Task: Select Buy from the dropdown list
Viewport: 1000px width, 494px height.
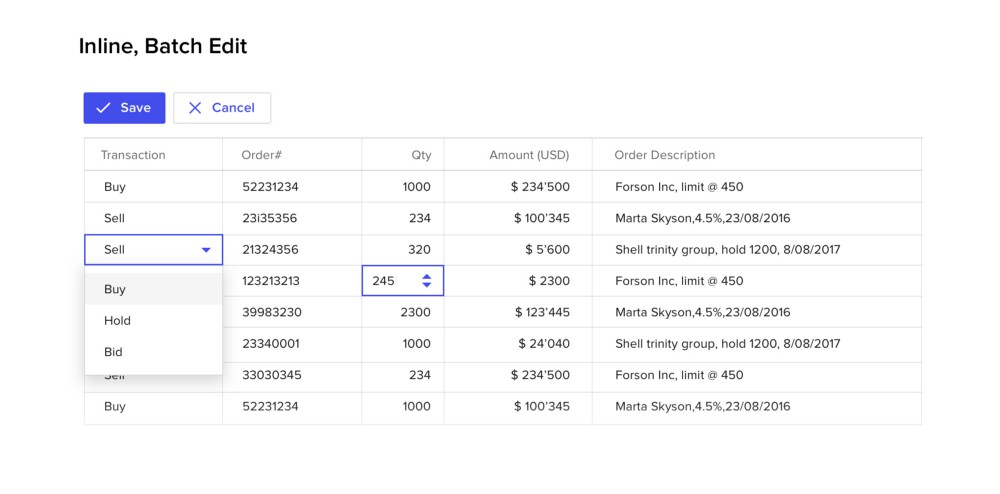Action: click(x=115, y=289)
